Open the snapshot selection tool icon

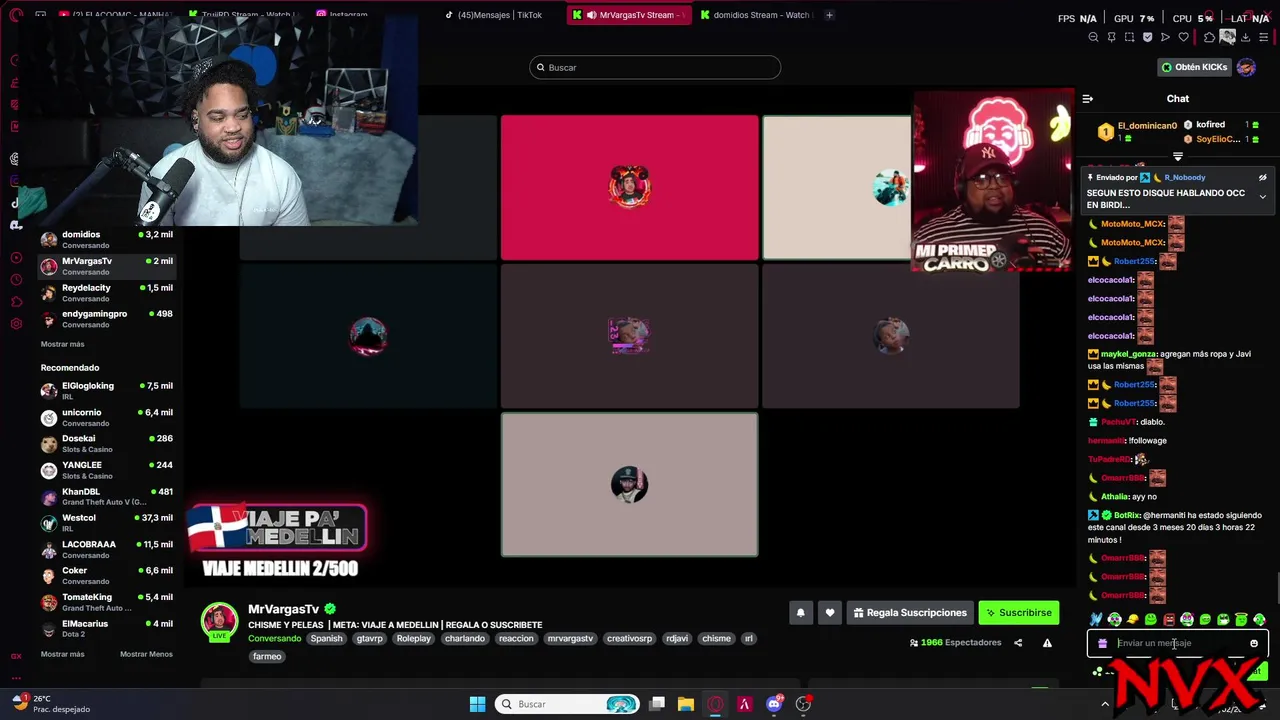click(x=1129, y=37)
